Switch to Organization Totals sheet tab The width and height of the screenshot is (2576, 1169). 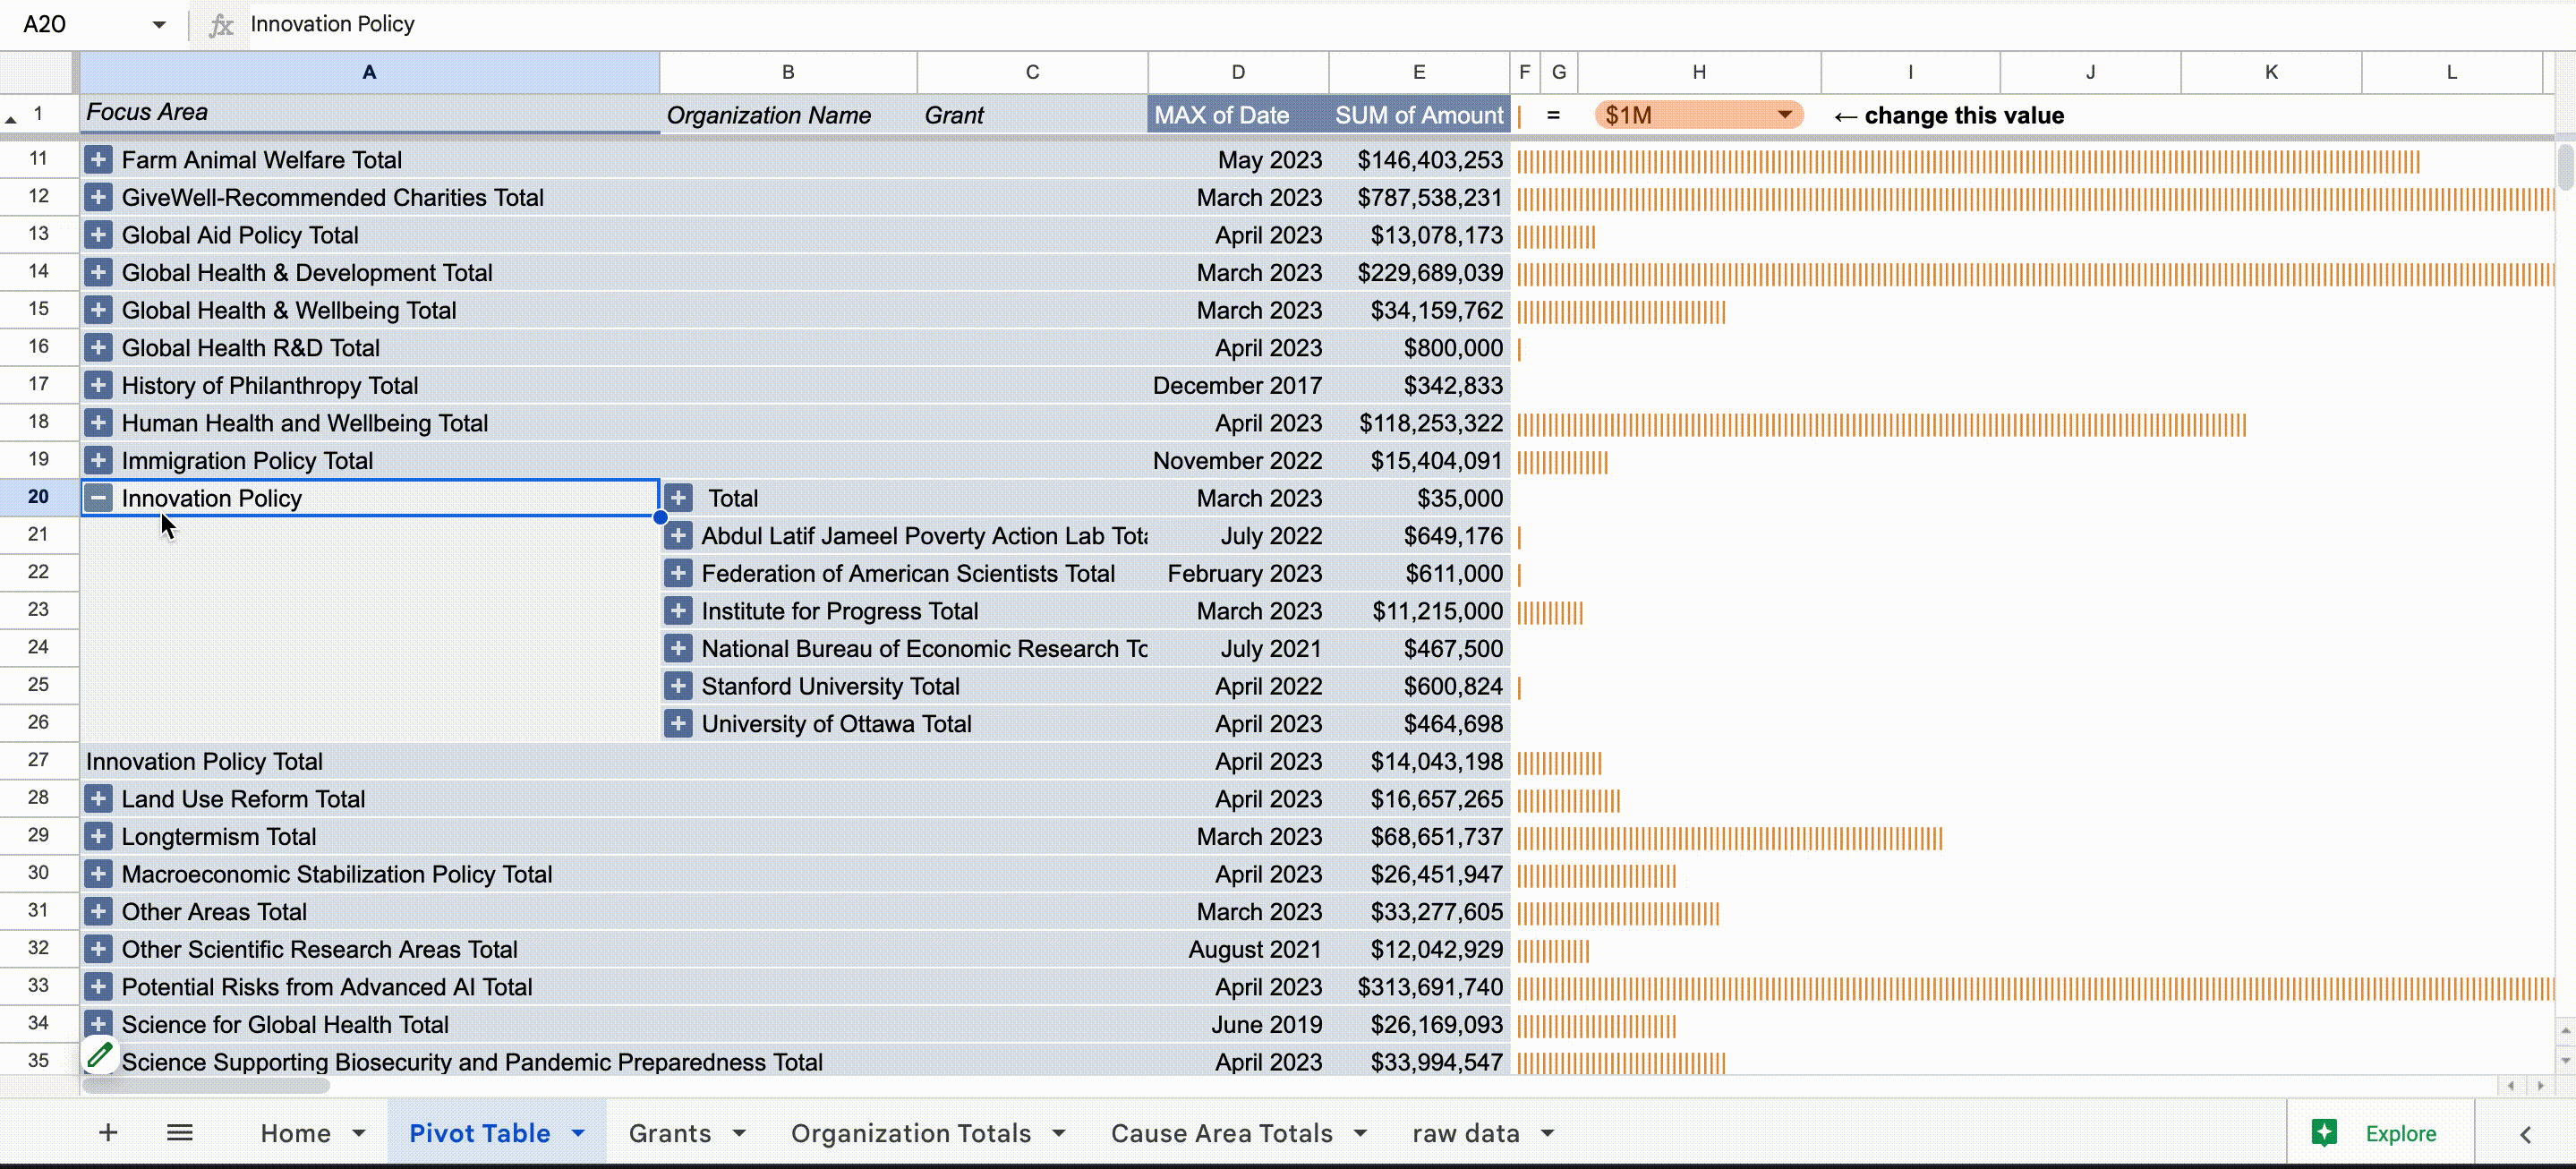click(x=910, y=1133)
